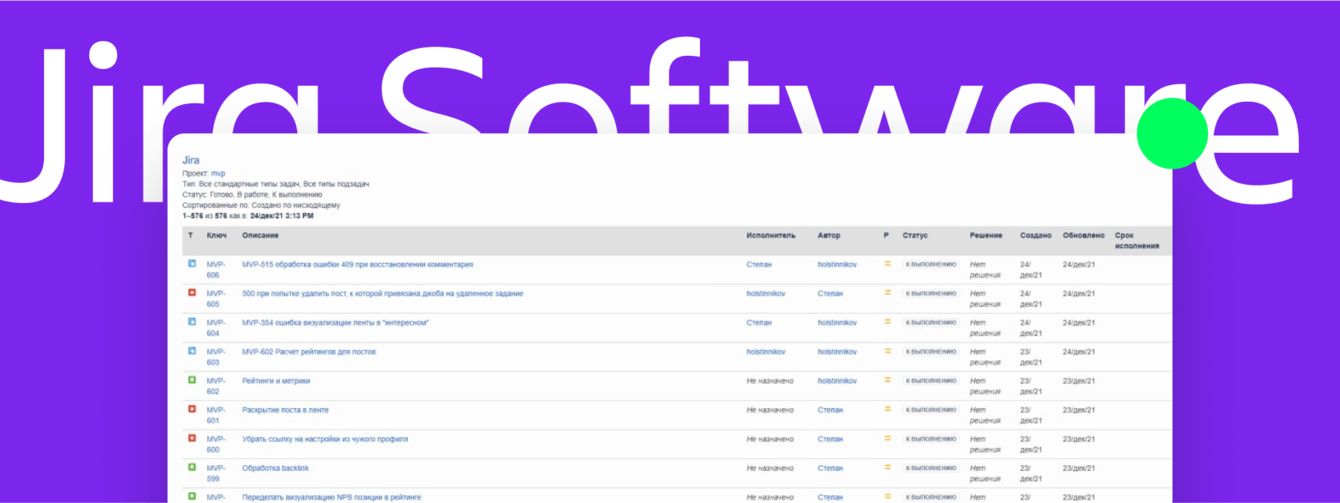Open the mvp project link

(218, 173)
